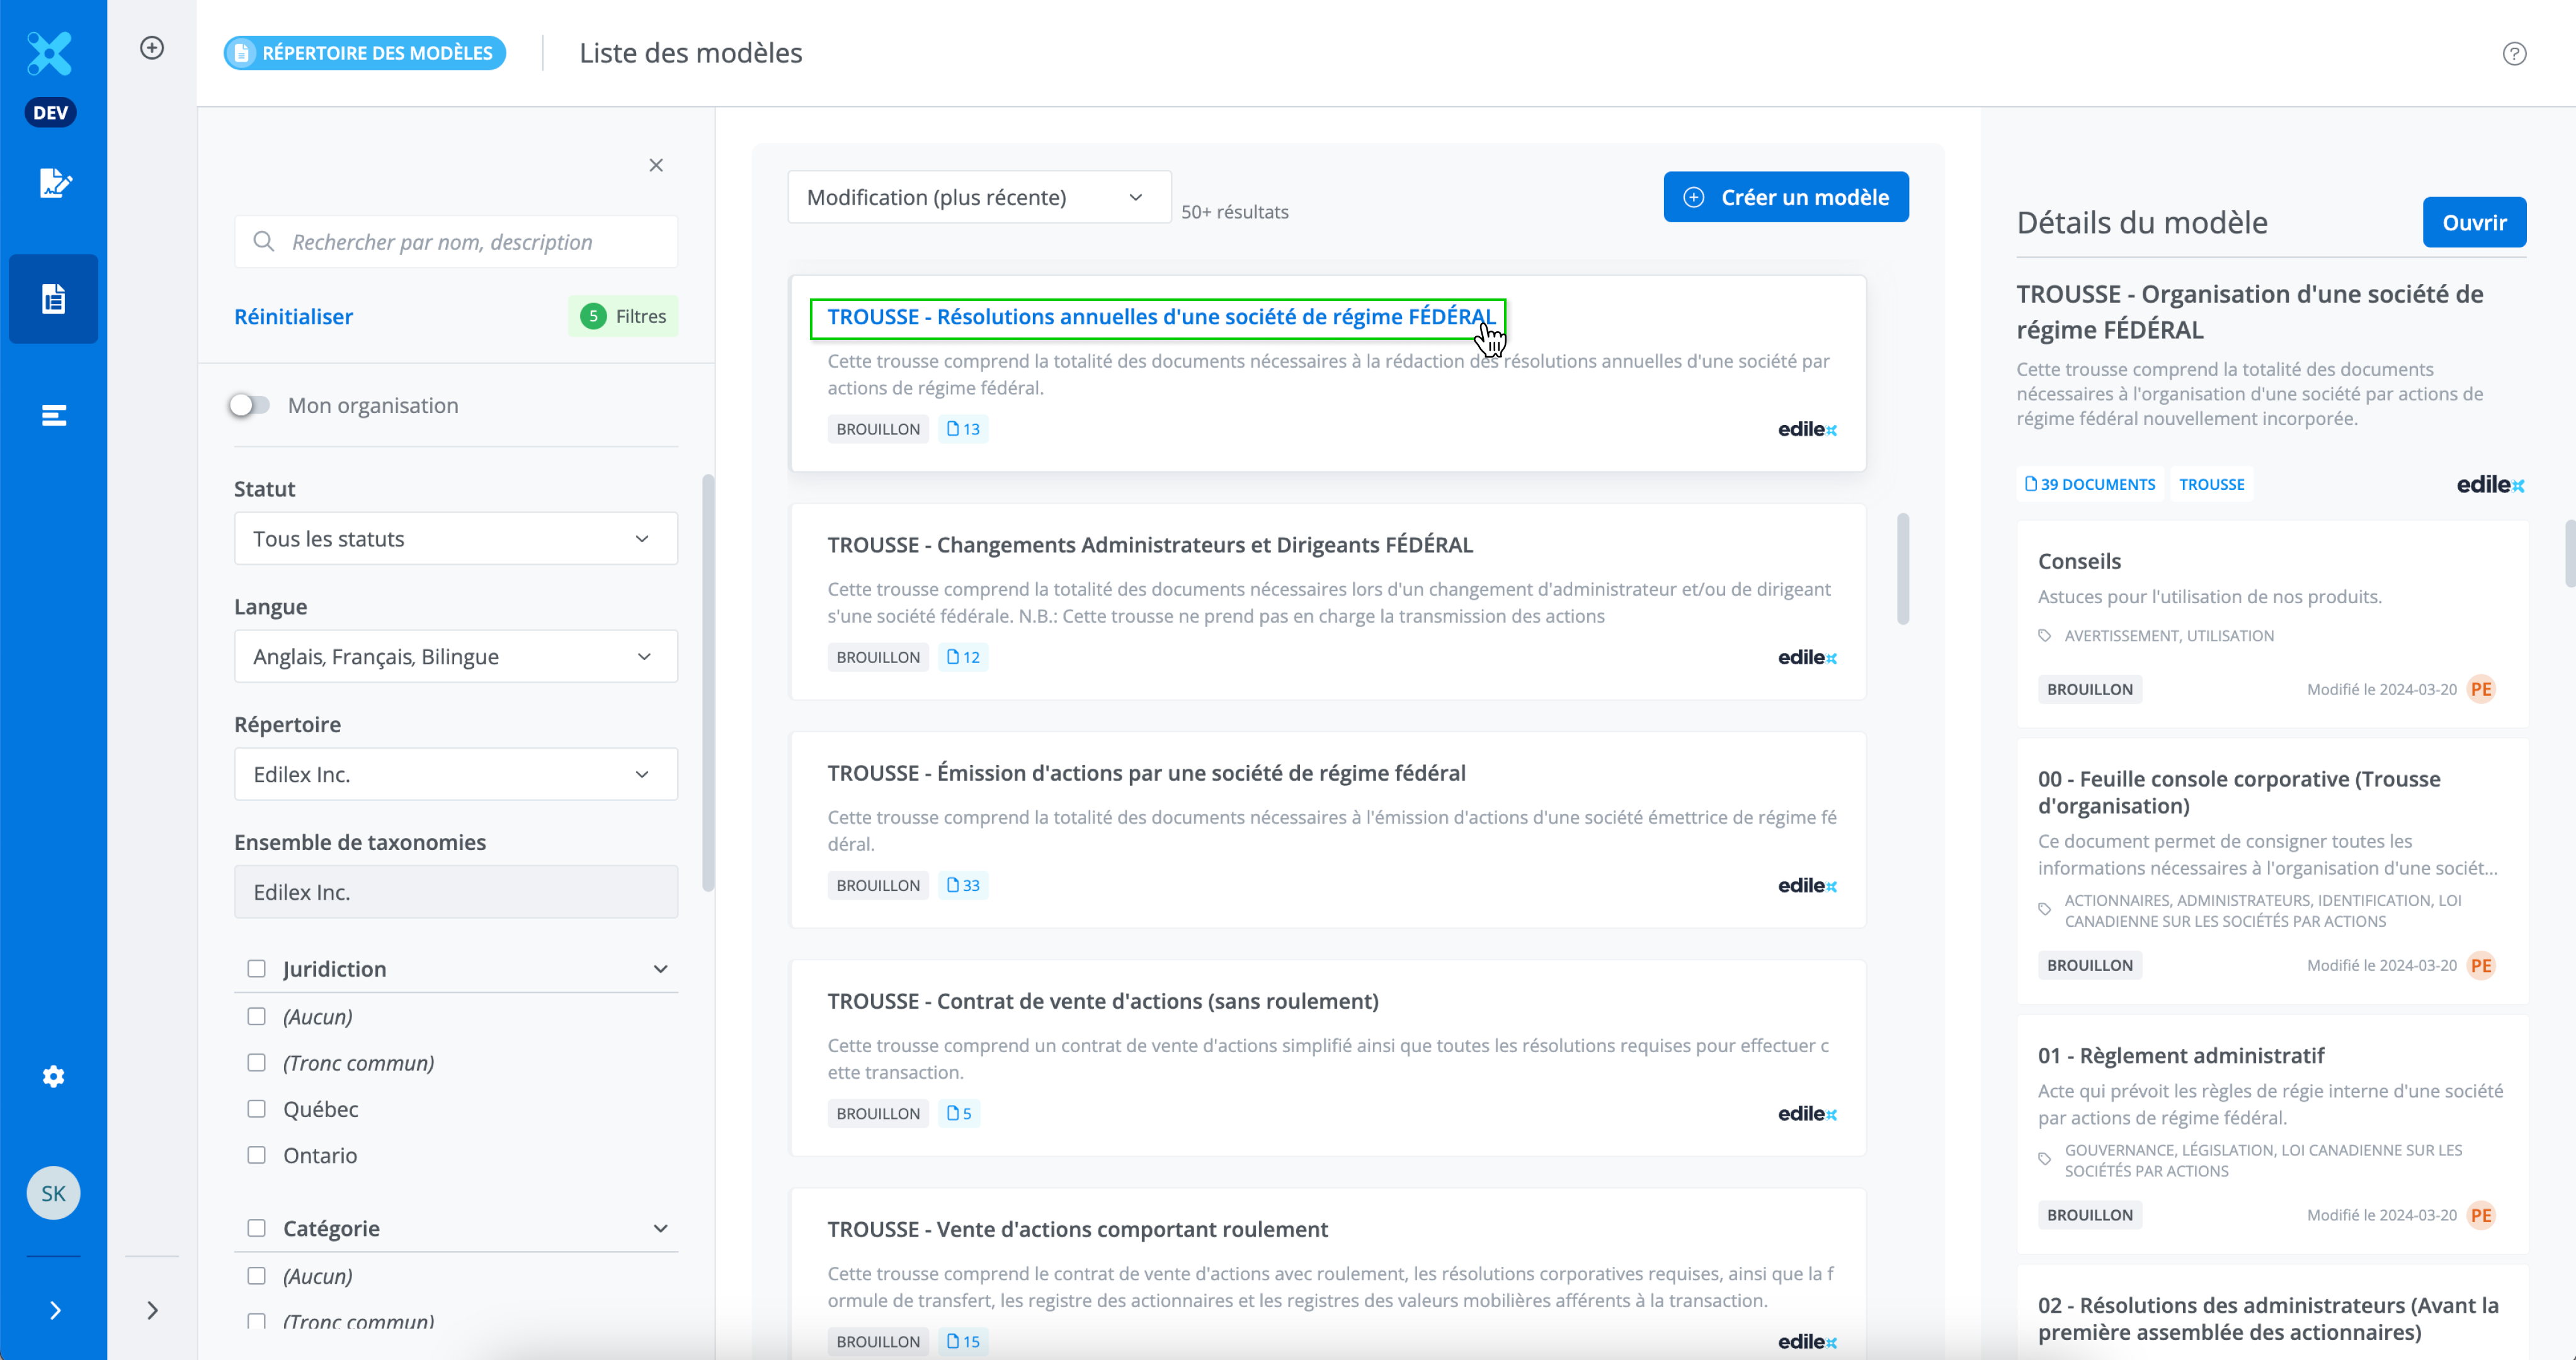
Task: Click the document signing icon in the left sidebar
Action: pos(54,183)
